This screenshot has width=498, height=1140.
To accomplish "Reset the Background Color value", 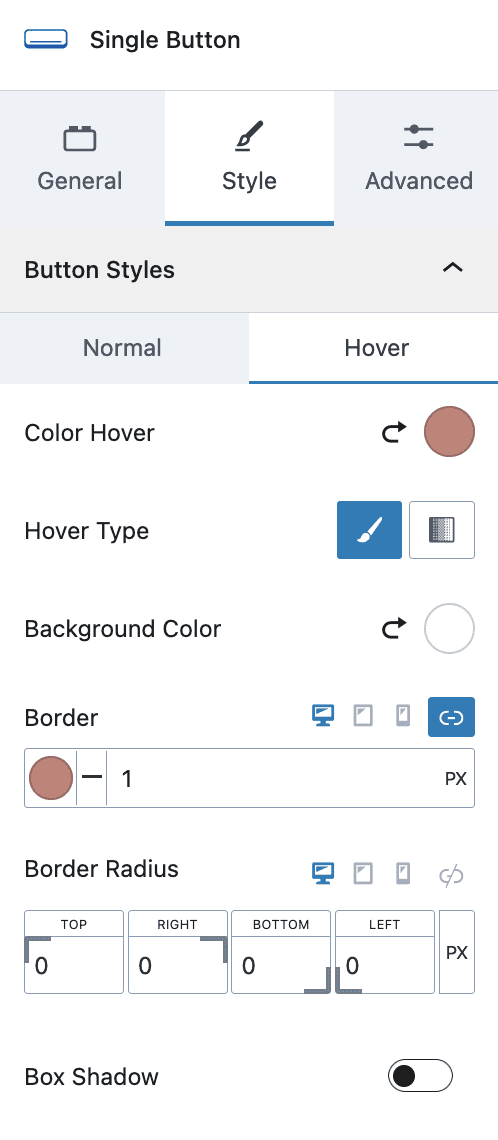I will pos(393,629).
